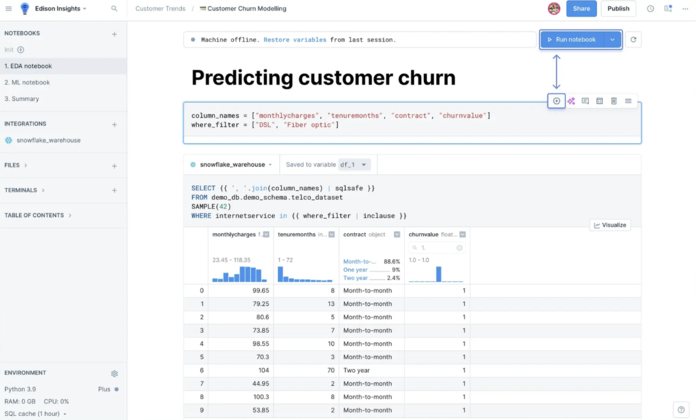Add a new notebook with plus icon

point(114,33)
